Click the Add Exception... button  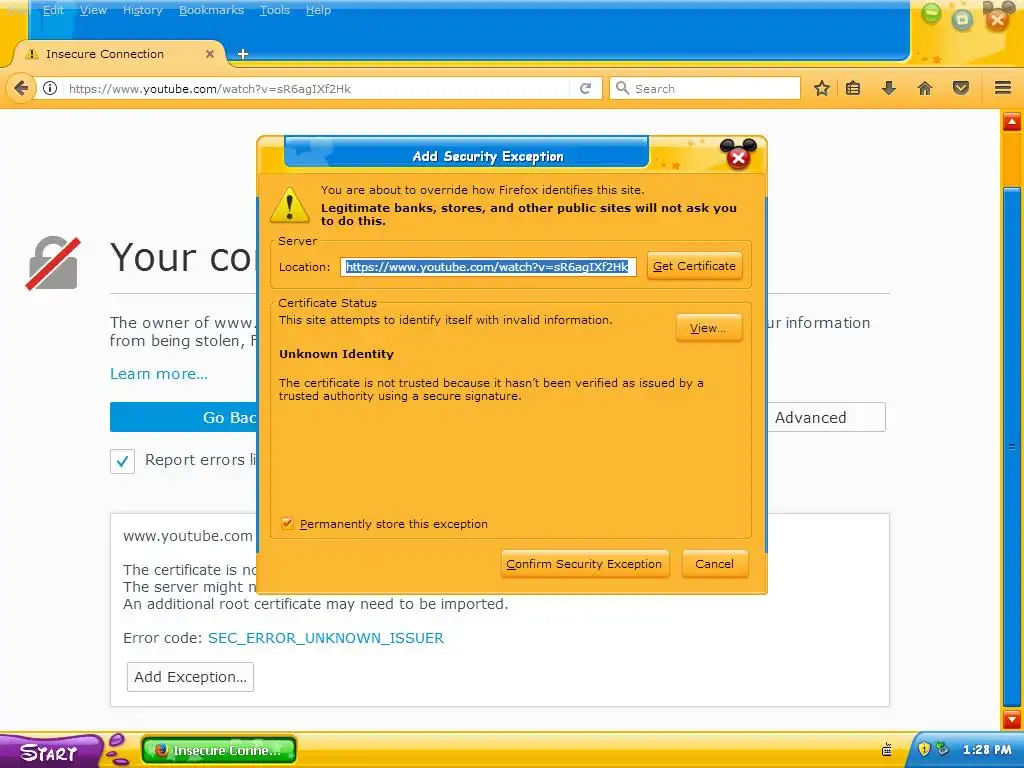click(x=190, y=677)
